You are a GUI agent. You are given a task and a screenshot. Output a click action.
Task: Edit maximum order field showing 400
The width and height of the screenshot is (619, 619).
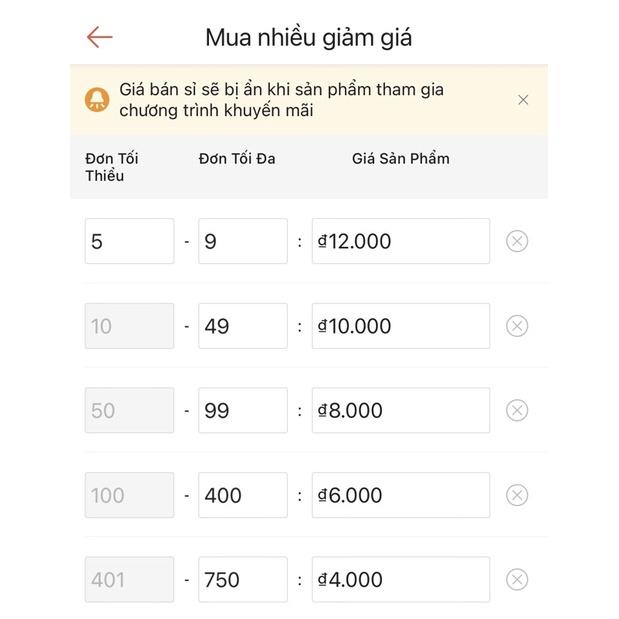point(242,495)
